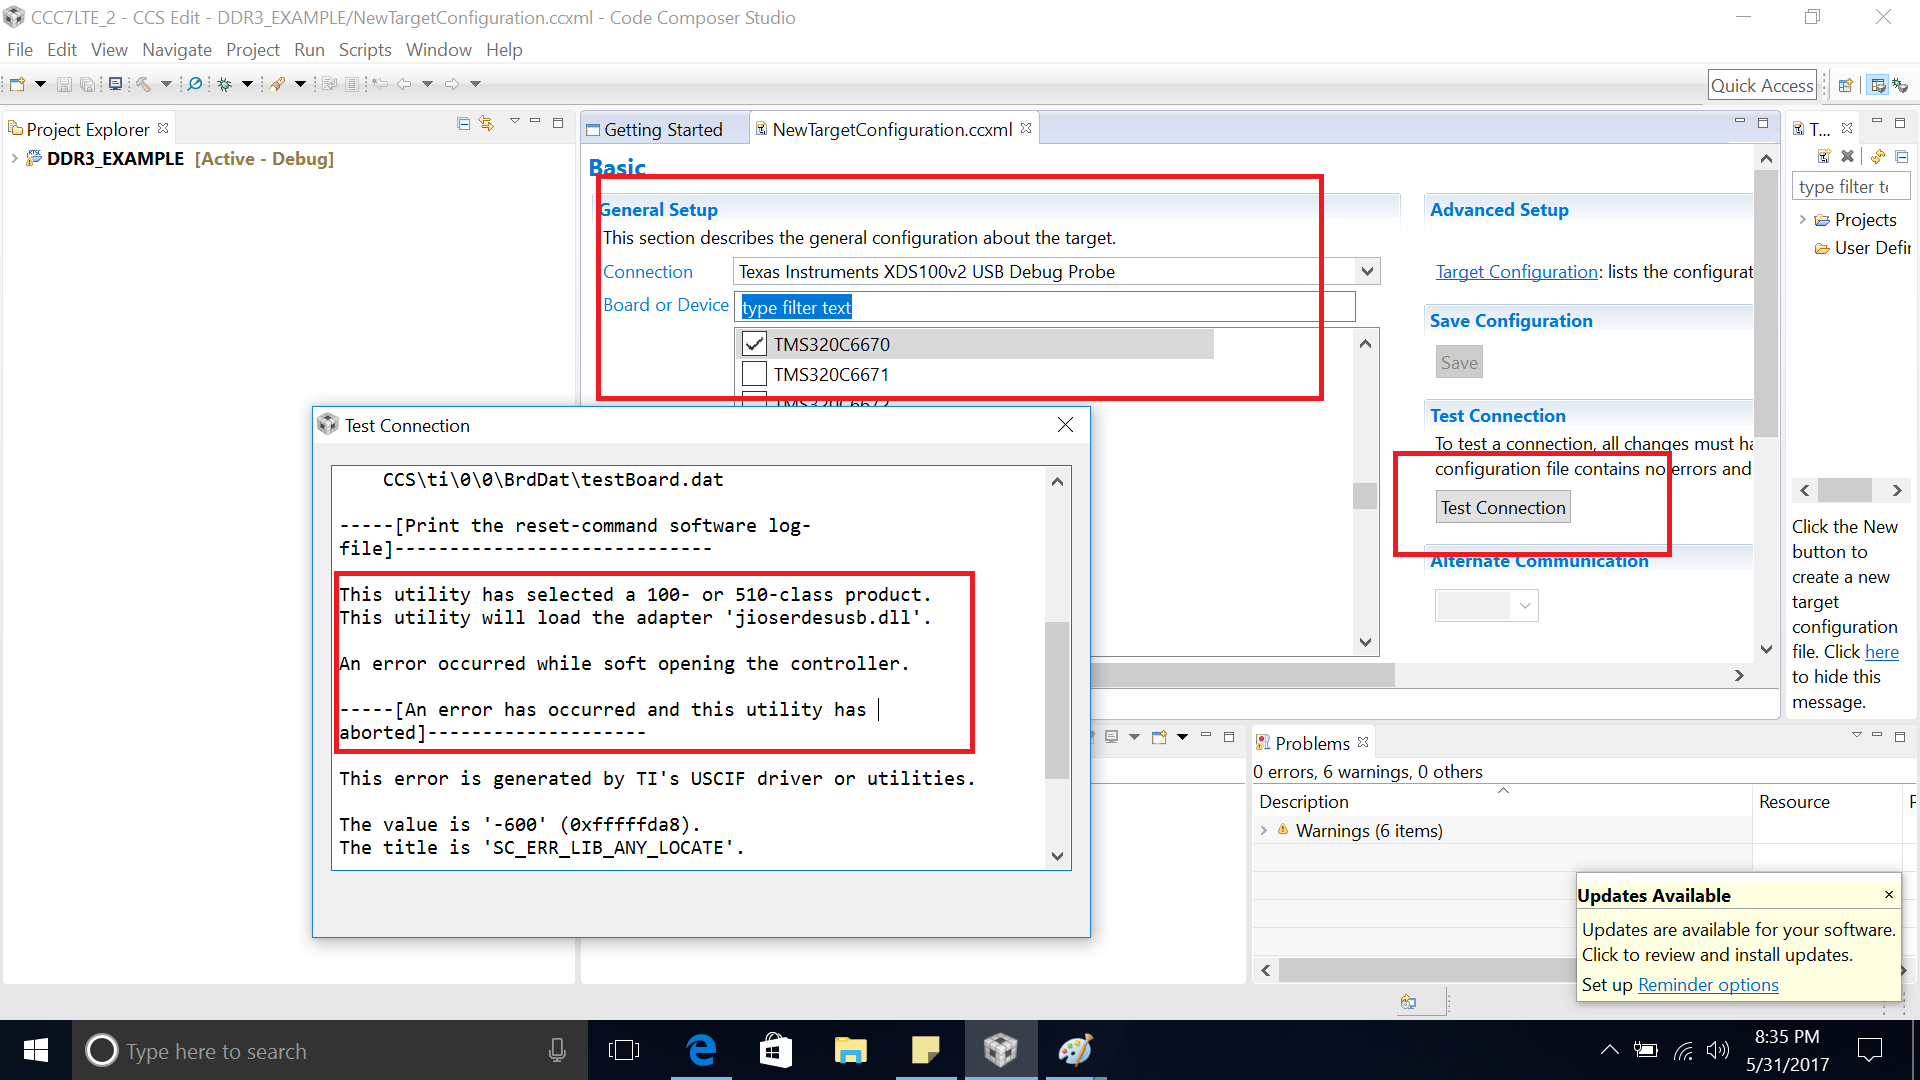
Task: Delete the selected target configuration
Action: coord(1847,156)
